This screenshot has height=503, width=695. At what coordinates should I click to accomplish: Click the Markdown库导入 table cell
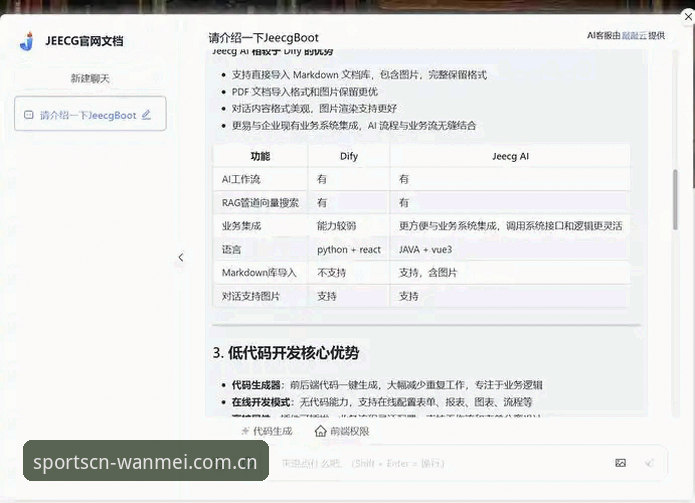[x=260, y=273]
